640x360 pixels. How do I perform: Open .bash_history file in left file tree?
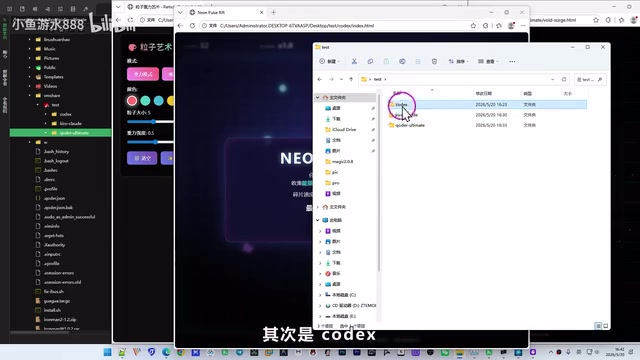click(x=56, y=151)
